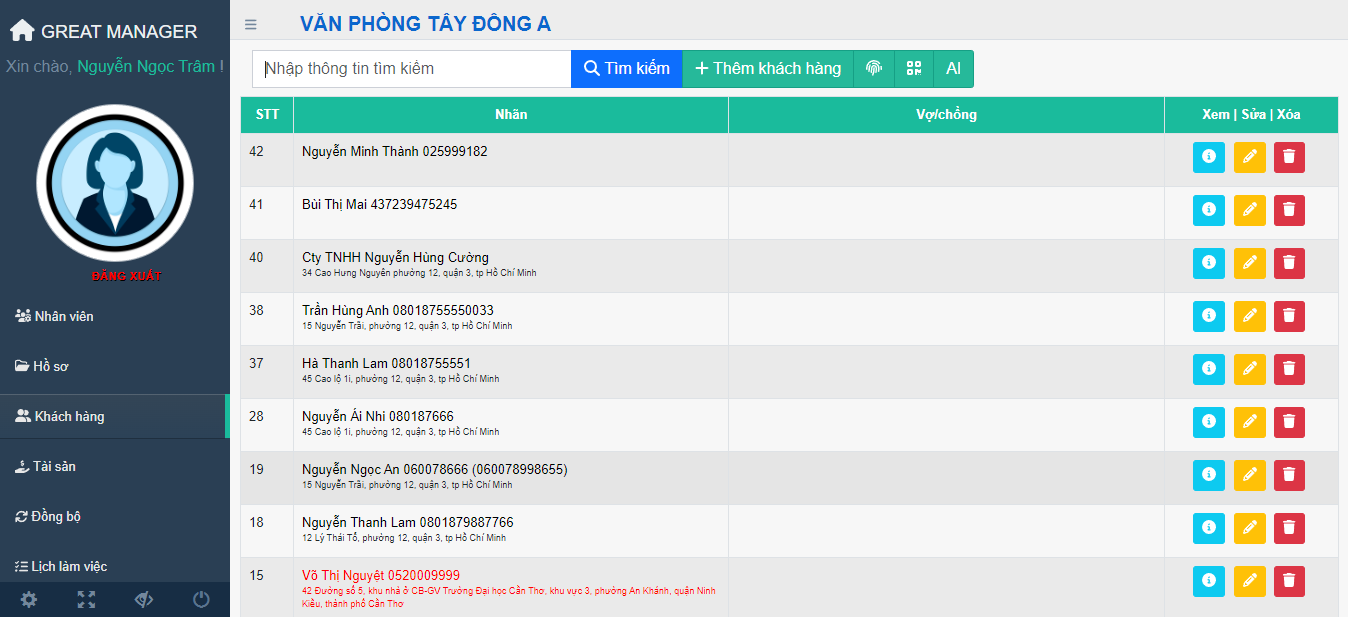Click the Thêm khách hàng button
Screen dimensions: 1348x617
[x=767, y=69]
